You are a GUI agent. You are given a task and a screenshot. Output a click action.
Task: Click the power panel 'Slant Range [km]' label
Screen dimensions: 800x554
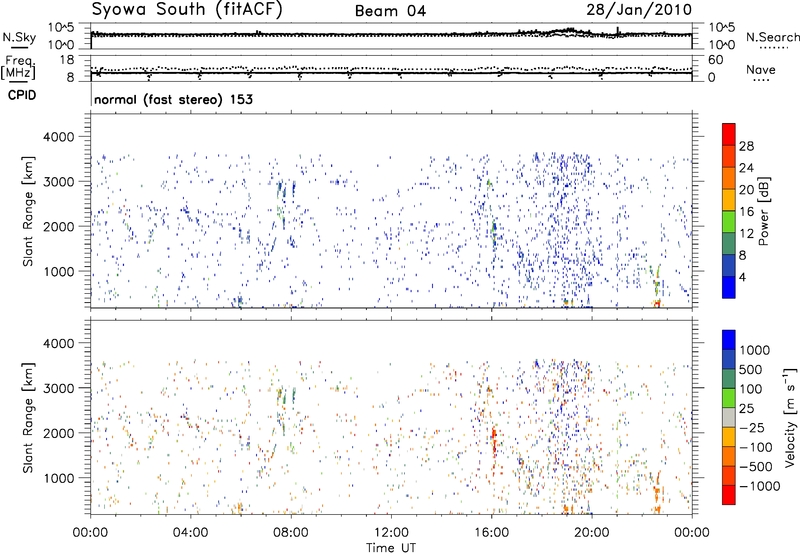28,211
